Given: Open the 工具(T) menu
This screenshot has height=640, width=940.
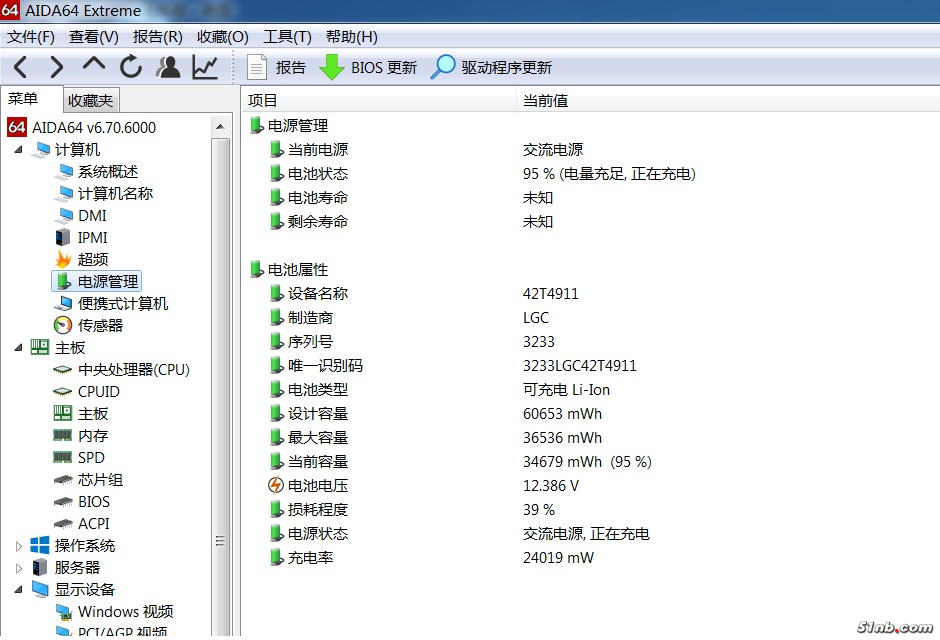Looking at the screenshot, I should coord(287,37).
